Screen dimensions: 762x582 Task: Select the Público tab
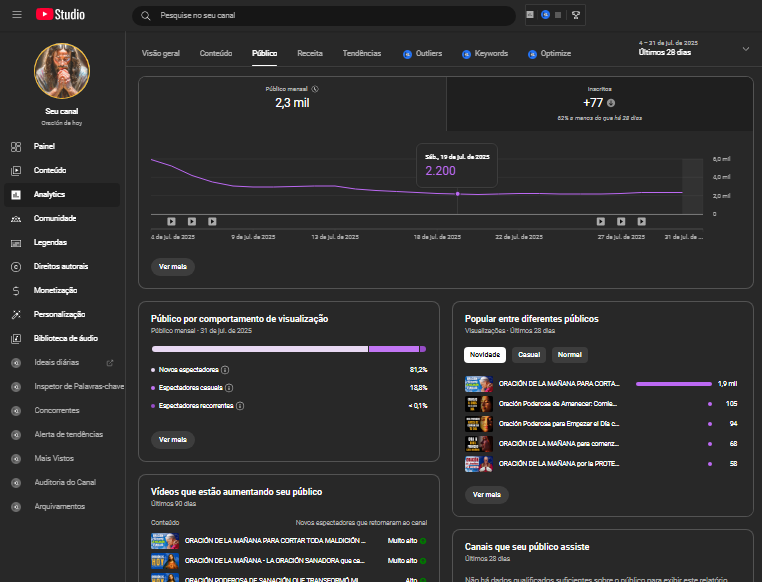(264, 53)
